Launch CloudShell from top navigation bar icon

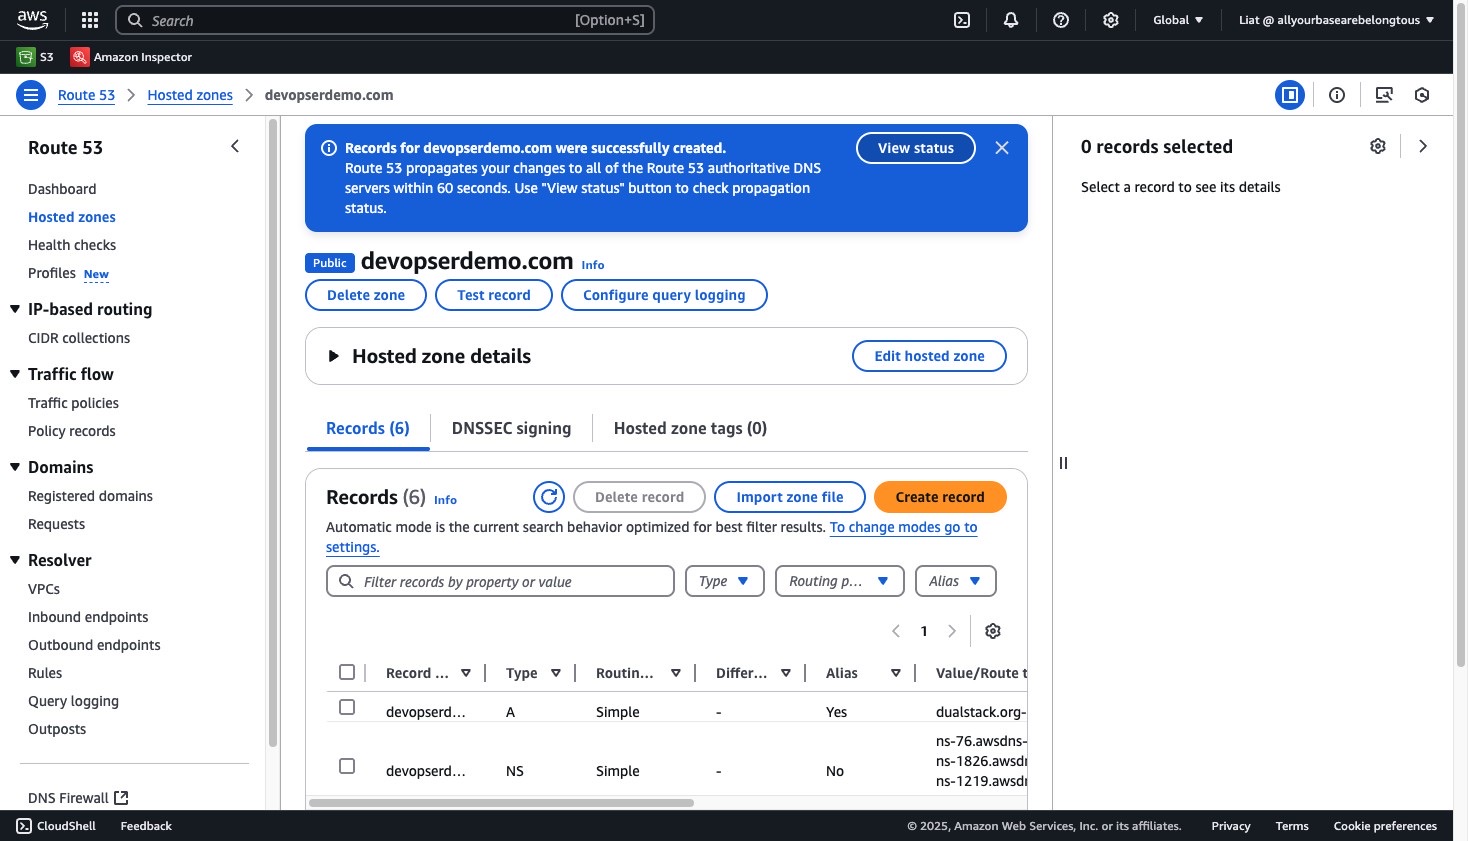click(962, 20)
